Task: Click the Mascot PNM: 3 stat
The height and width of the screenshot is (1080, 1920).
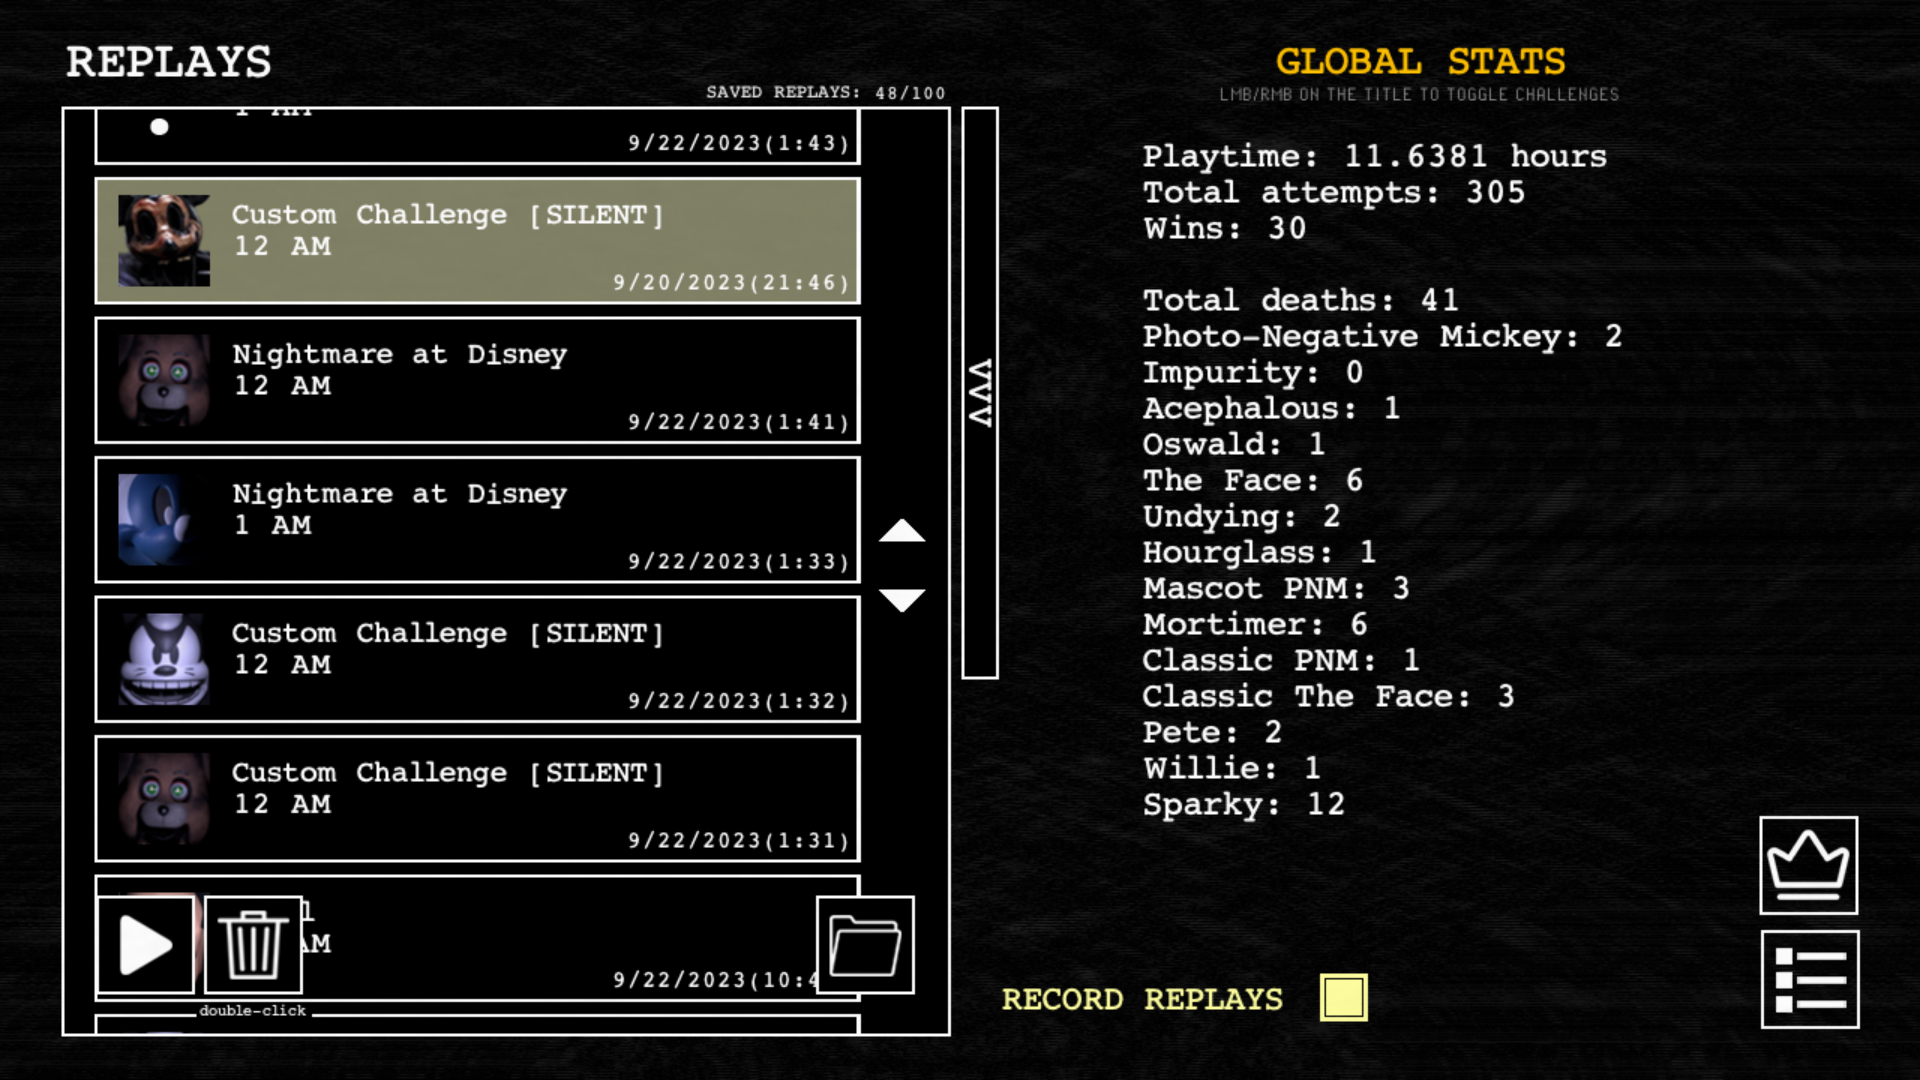Action: pos(1276,588)
